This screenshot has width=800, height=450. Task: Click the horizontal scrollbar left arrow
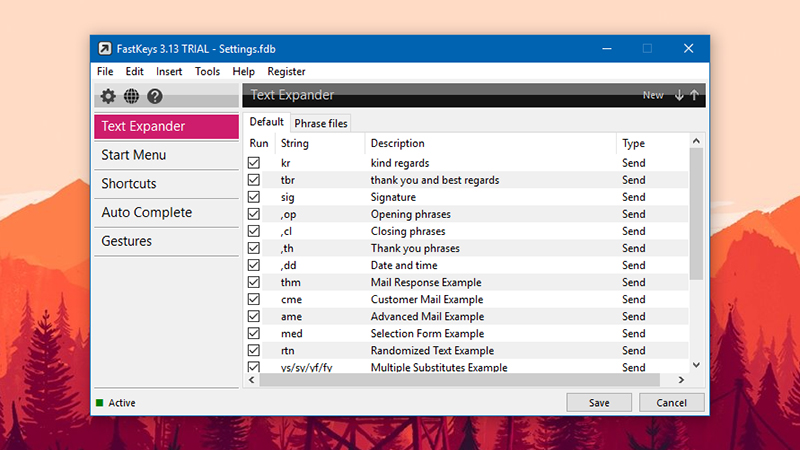point(252,380)
